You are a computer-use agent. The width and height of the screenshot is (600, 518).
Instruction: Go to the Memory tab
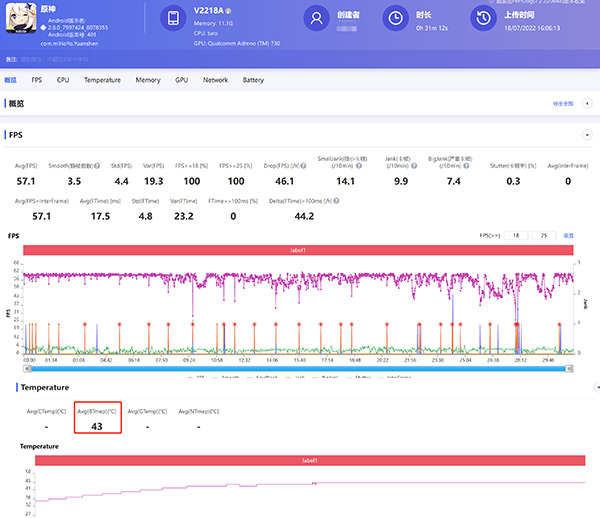pyautogui.click(x=148, y=80)
